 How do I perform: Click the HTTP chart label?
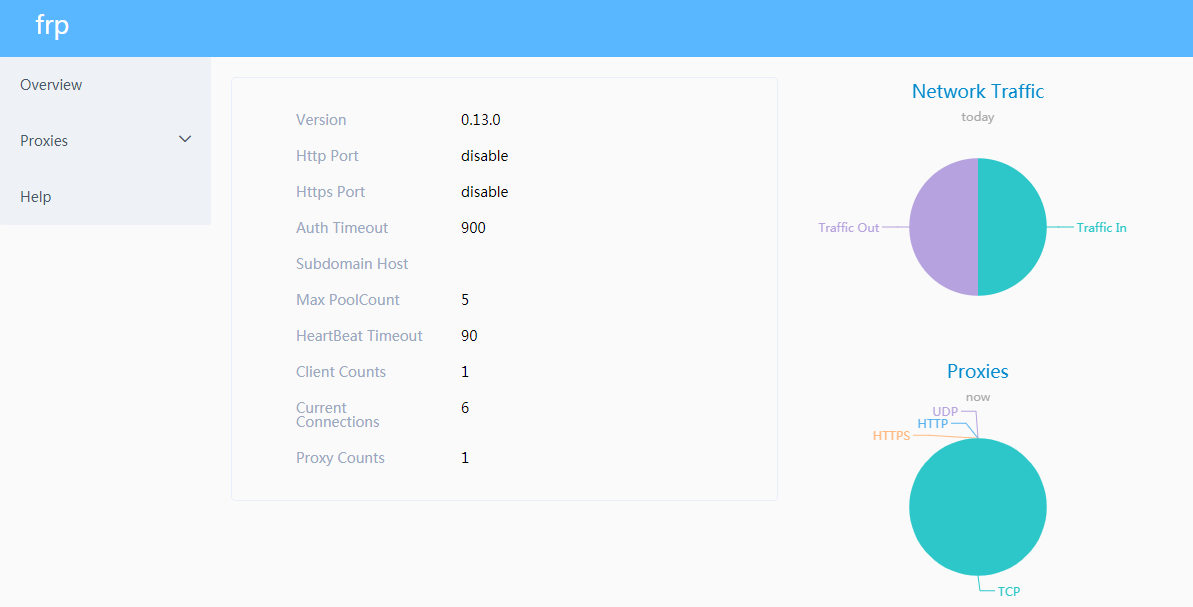[933, 424]
